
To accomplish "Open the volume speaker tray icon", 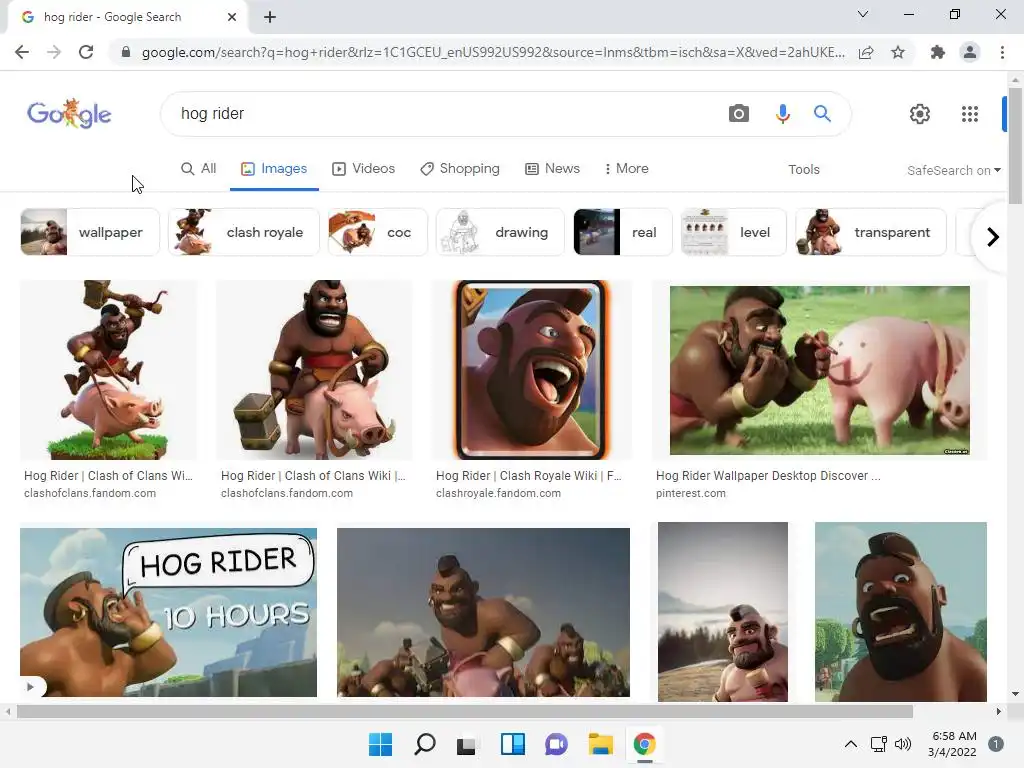I will 903,744.
